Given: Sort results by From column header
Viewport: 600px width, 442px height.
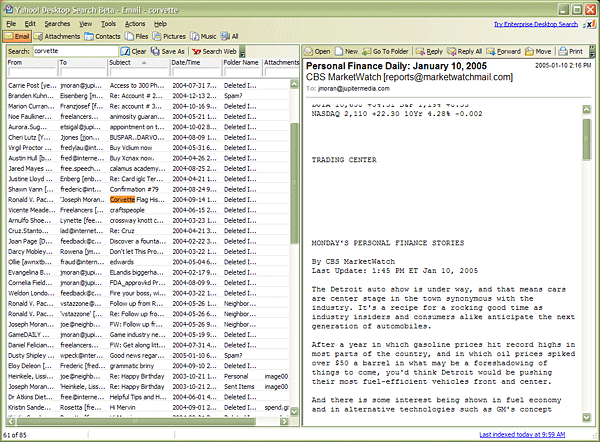Looking at the screenshot, I should click(32, 62).
